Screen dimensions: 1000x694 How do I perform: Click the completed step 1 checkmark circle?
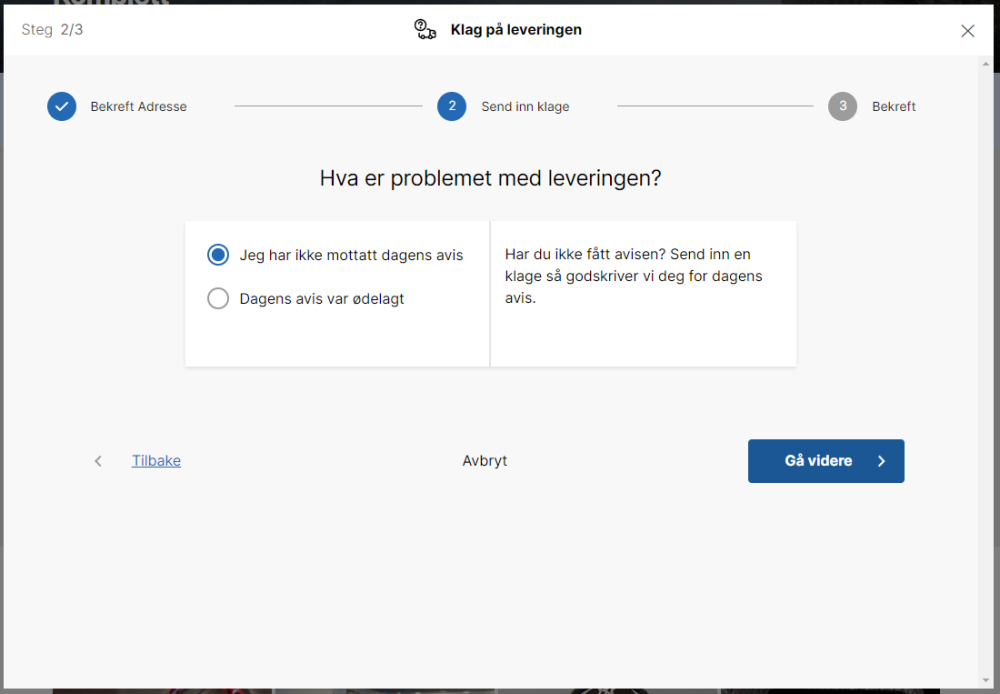(x=62, y=107)
